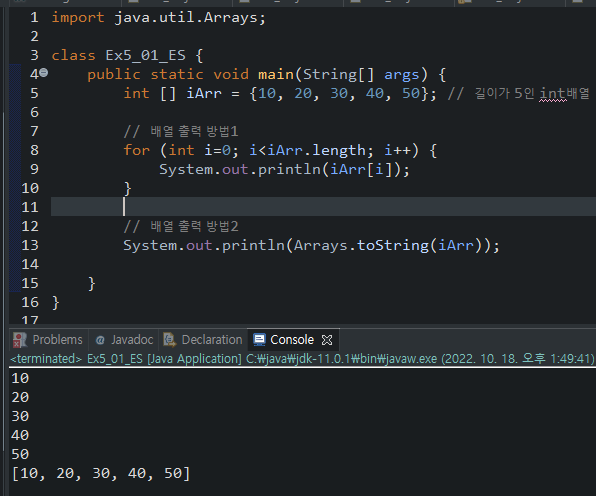596x496 pixels.
Task: Close the Console view
Action: [327, 340]
